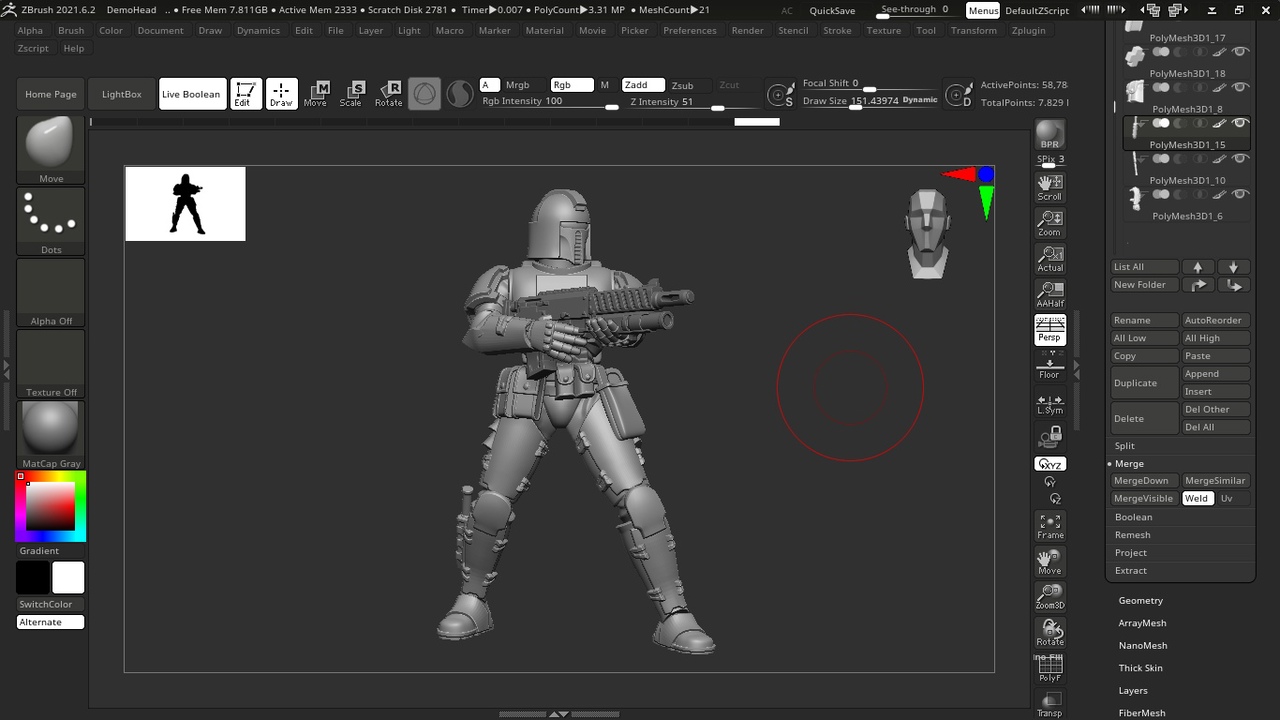Screen dimensions: 1280x720
Task: Open the MatCap Gray material picker
Action: tap(51, 435)
